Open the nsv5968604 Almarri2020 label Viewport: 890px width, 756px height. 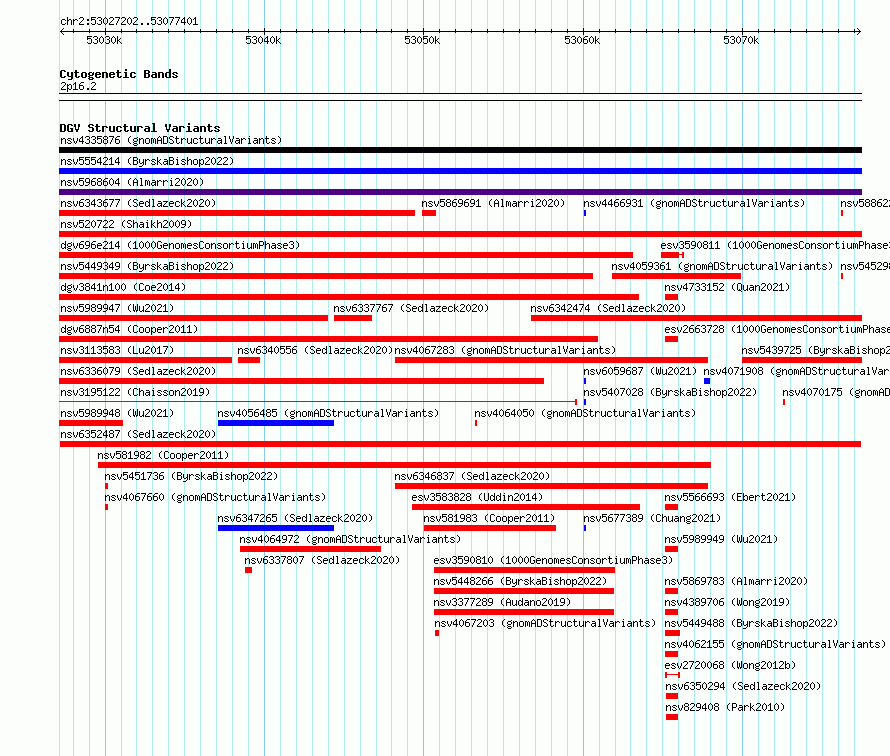click(x=132, y=182)
